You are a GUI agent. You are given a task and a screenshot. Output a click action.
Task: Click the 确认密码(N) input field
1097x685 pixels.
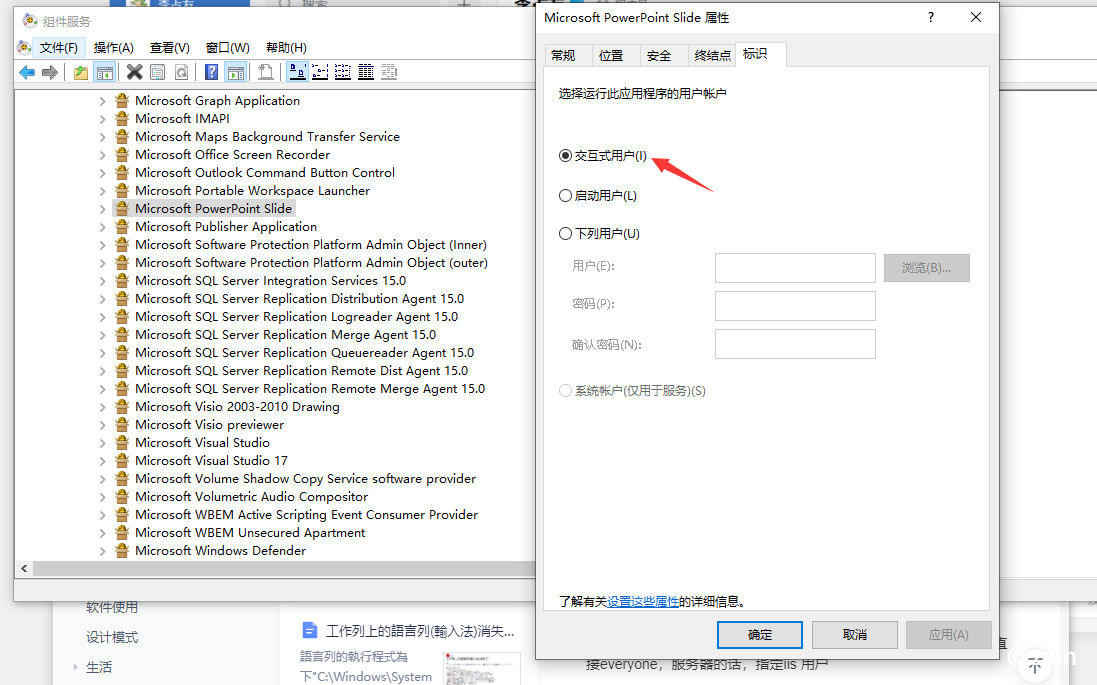(795, 344)
